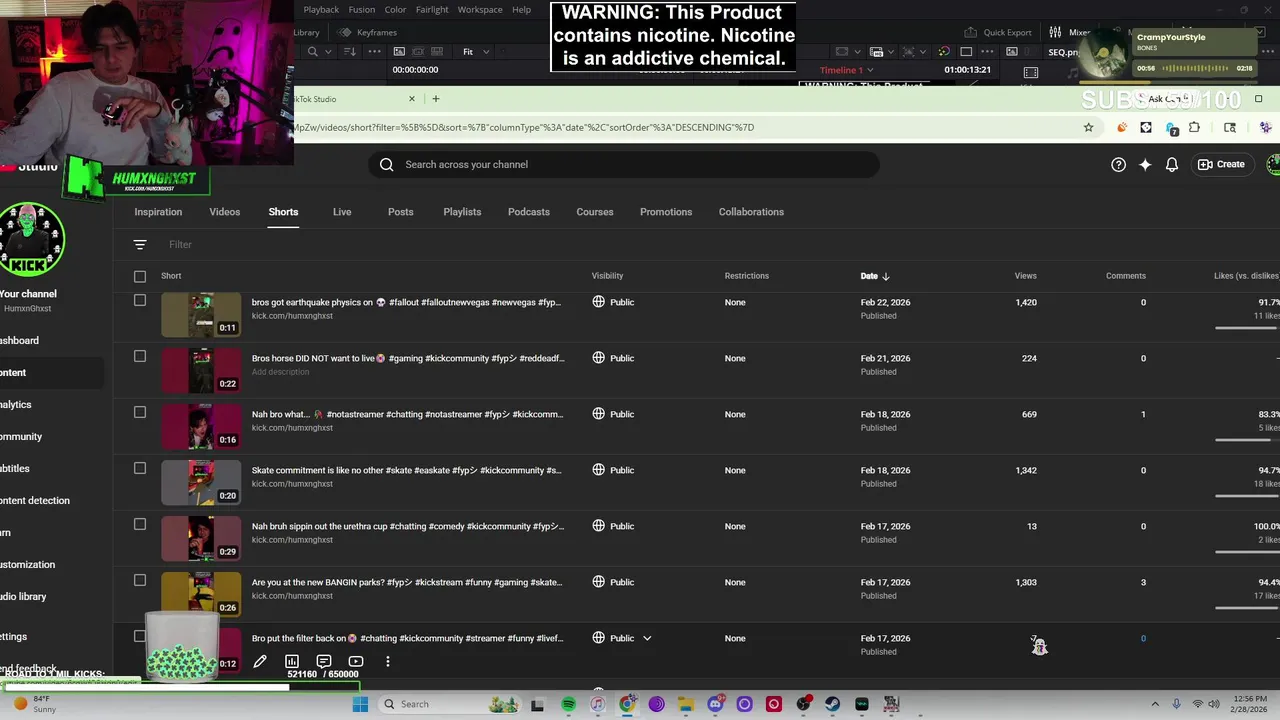Screen dimensions: 1280x720
Task: Check the BANGIN parks short's checkbox
Action: pos(140,580)
